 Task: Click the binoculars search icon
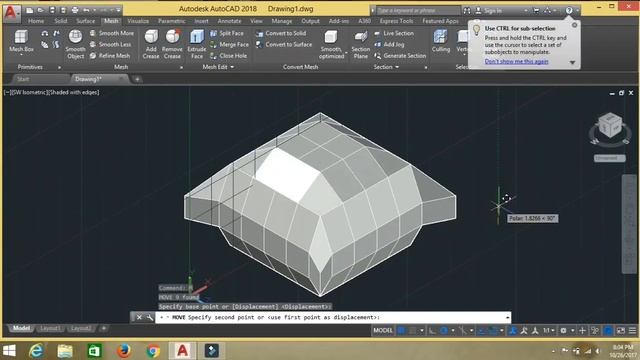467,11
